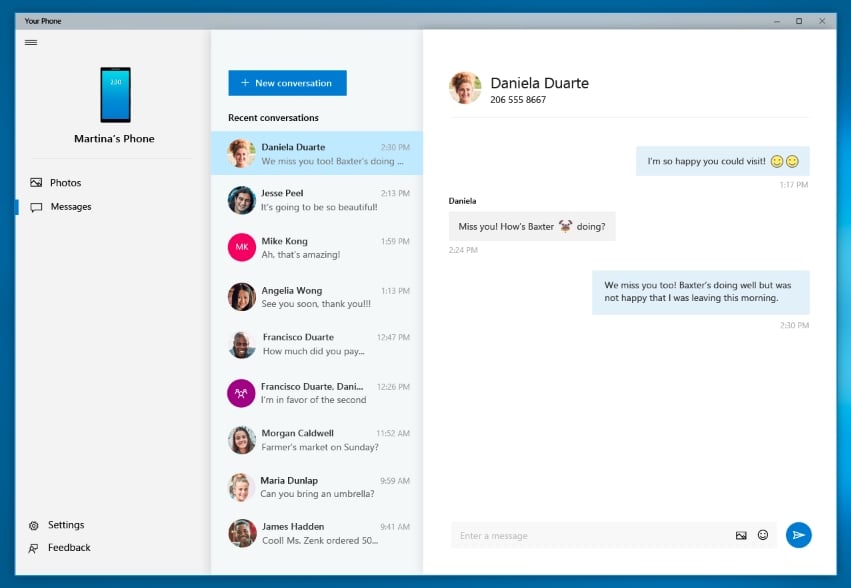Select Mike Kong's MK avatar
This screenshot has width=851, height=588.
tap(242, 248)
